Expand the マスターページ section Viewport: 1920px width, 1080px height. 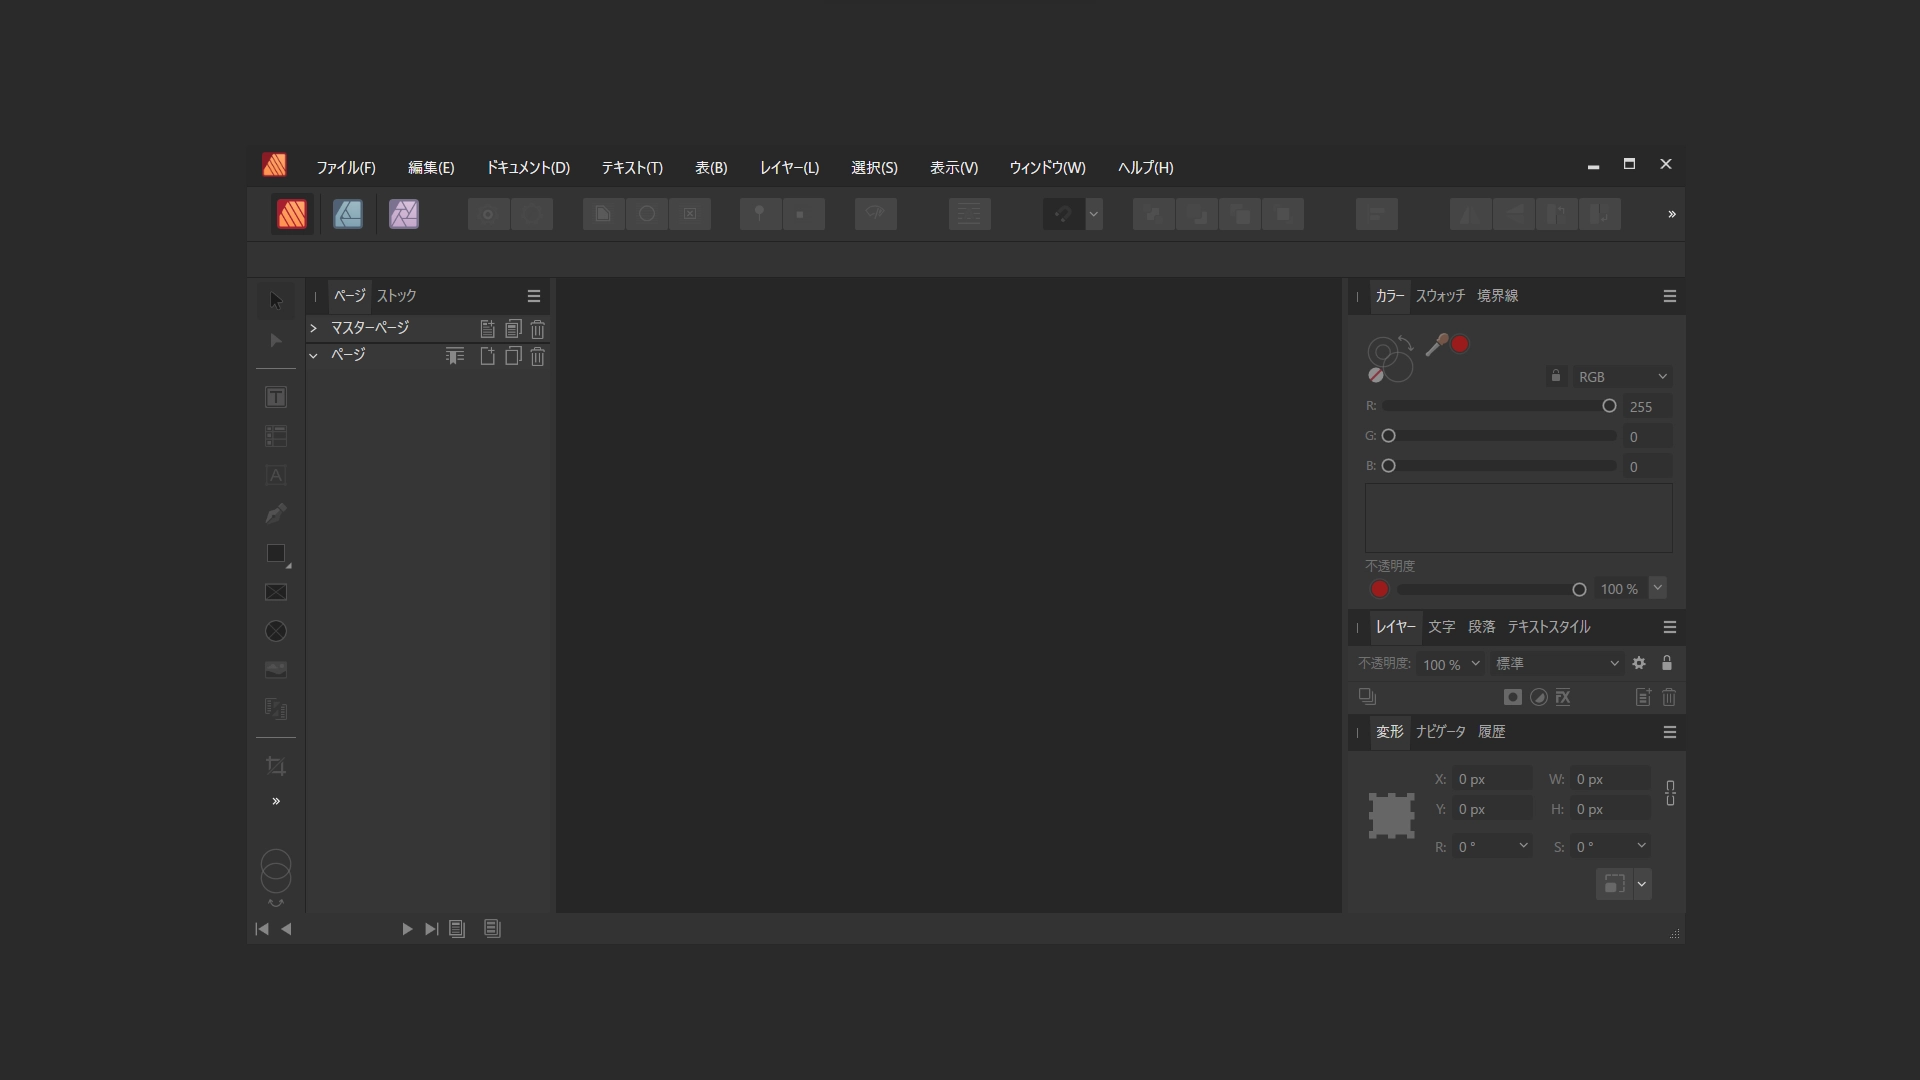pyautogui.click(x=313, y=328)
